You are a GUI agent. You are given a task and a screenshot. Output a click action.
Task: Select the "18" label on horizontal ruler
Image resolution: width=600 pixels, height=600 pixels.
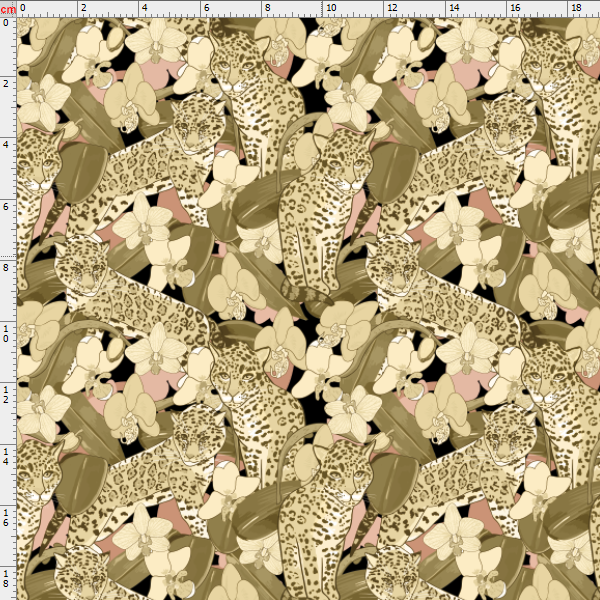(577, 8)
